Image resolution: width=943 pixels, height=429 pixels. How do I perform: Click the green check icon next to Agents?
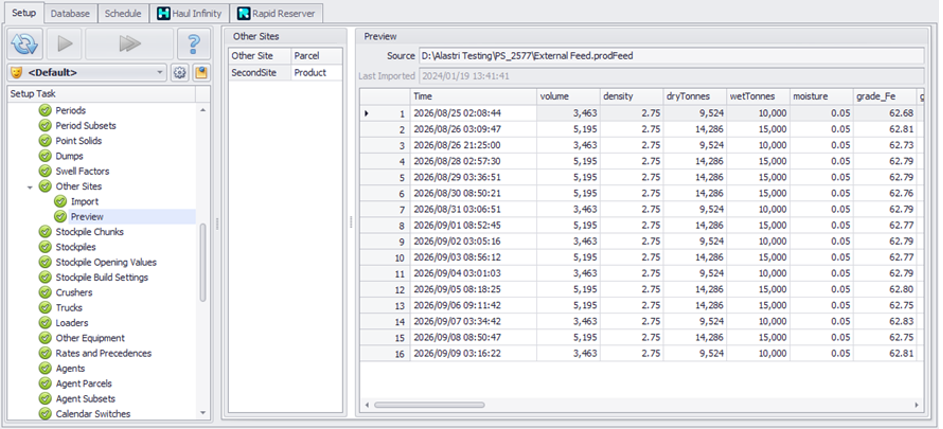pyautogui.click(x=45, y=368)
